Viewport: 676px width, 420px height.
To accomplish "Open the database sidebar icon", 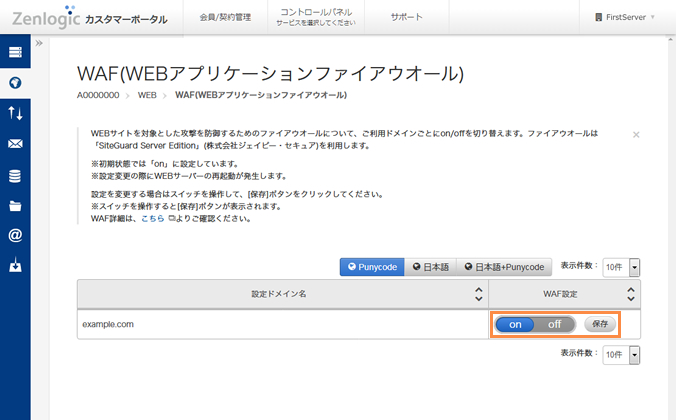I will coord(15,176).
